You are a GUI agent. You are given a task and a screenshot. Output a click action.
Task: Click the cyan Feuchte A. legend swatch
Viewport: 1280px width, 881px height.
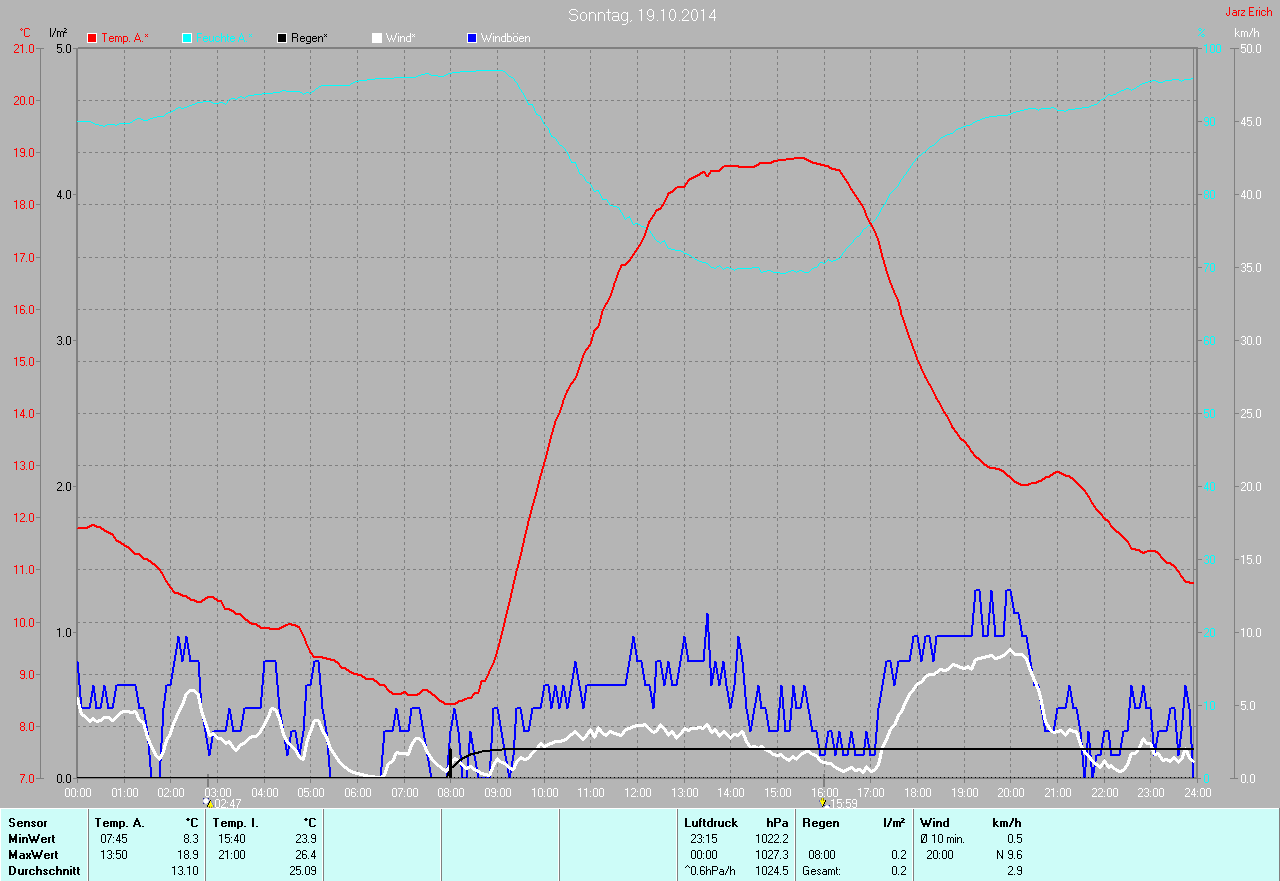pos(187,38)
